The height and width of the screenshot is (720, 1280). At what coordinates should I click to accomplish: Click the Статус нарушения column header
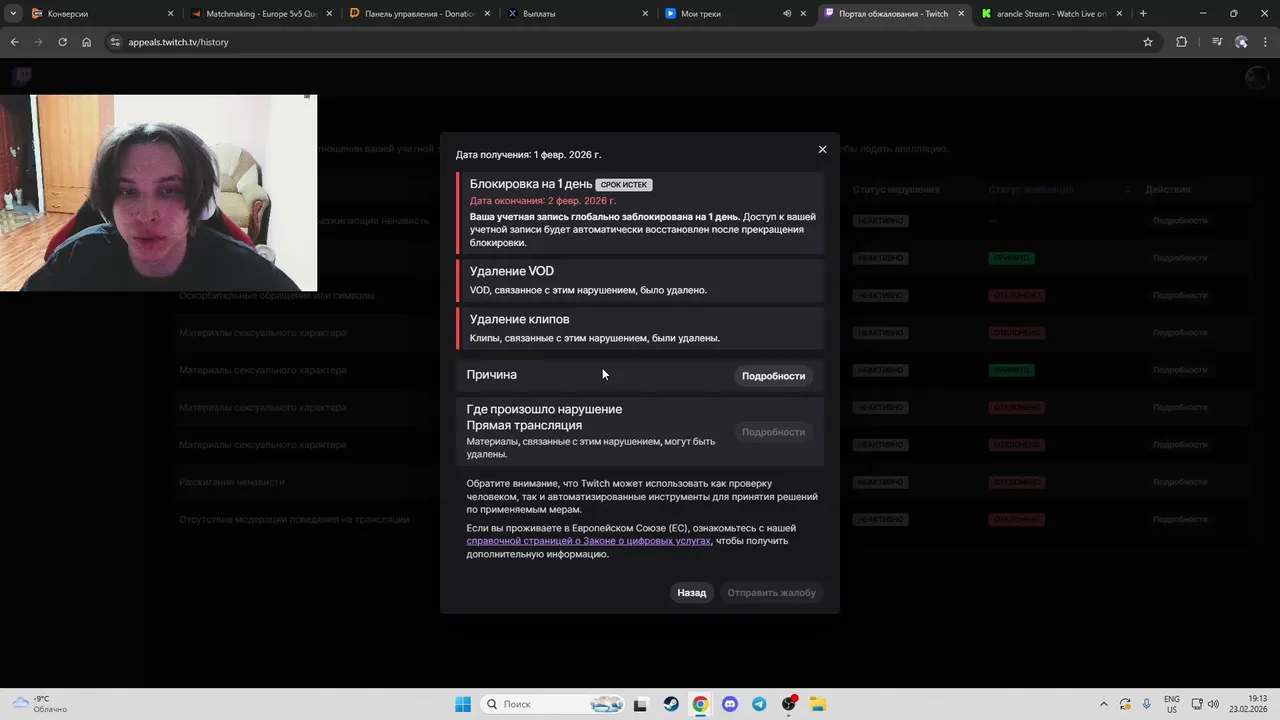tap(896, 189)
